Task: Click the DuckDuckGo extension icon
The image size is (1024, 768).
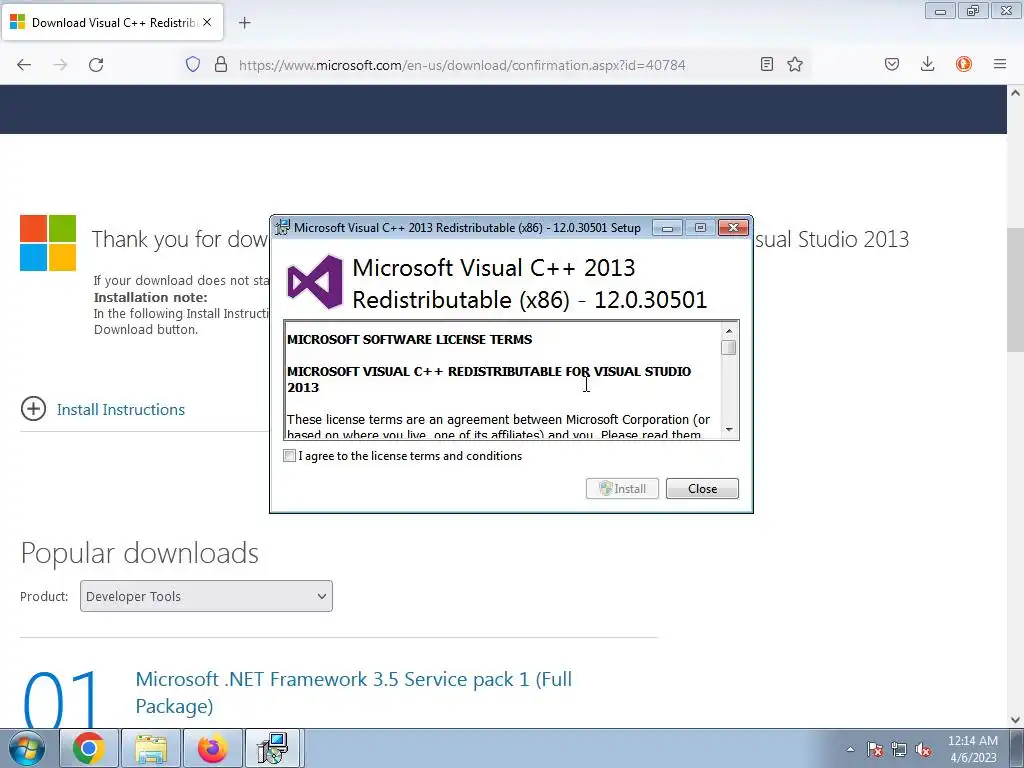Action: 963,64
